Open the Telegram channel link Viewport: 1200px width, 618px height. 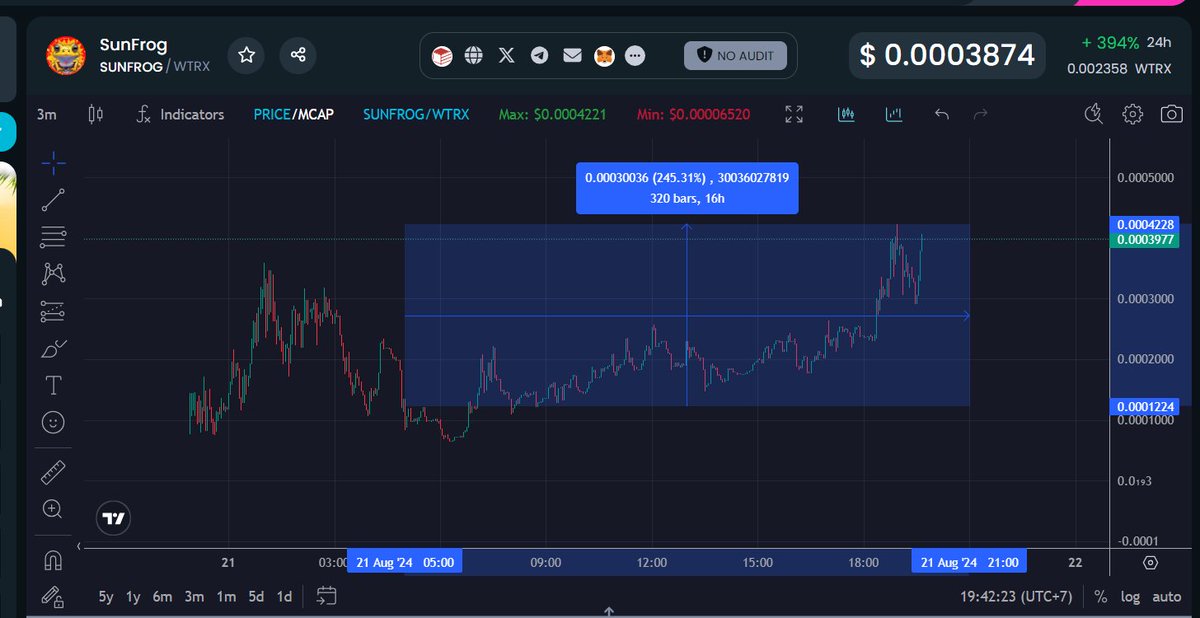(540, 56)
